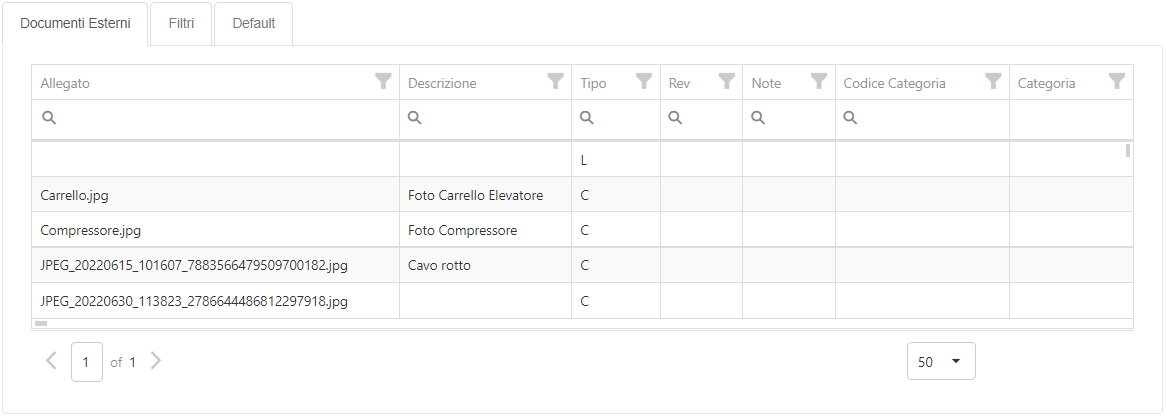The width and height of the screenshot is (1167, 417).
Task: Go to next page with right chevron
Action: 155,361
